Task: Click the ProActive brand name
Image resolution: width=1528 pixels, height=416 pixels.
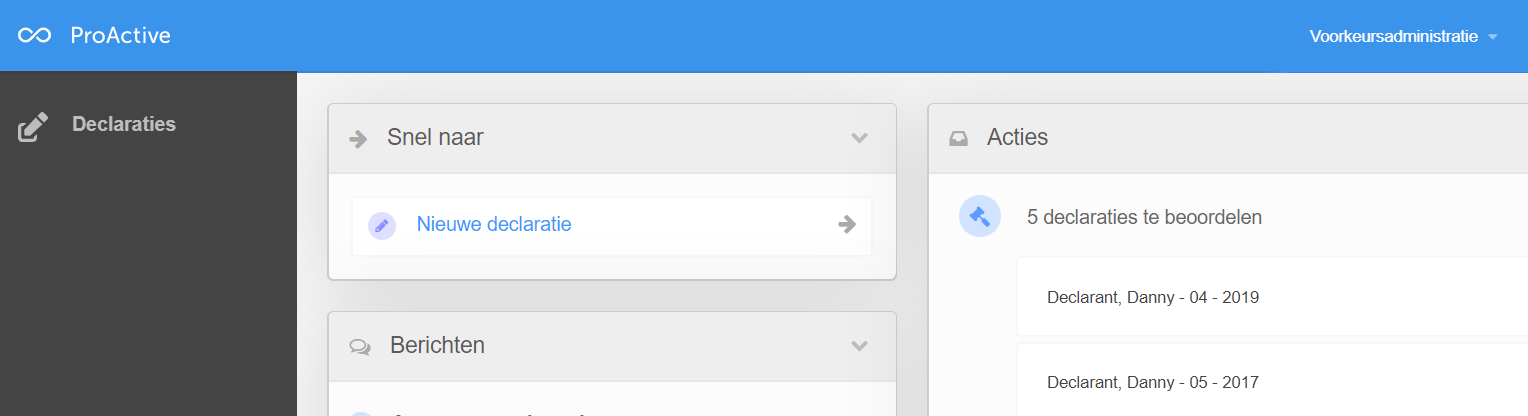Action: point(120,36)
